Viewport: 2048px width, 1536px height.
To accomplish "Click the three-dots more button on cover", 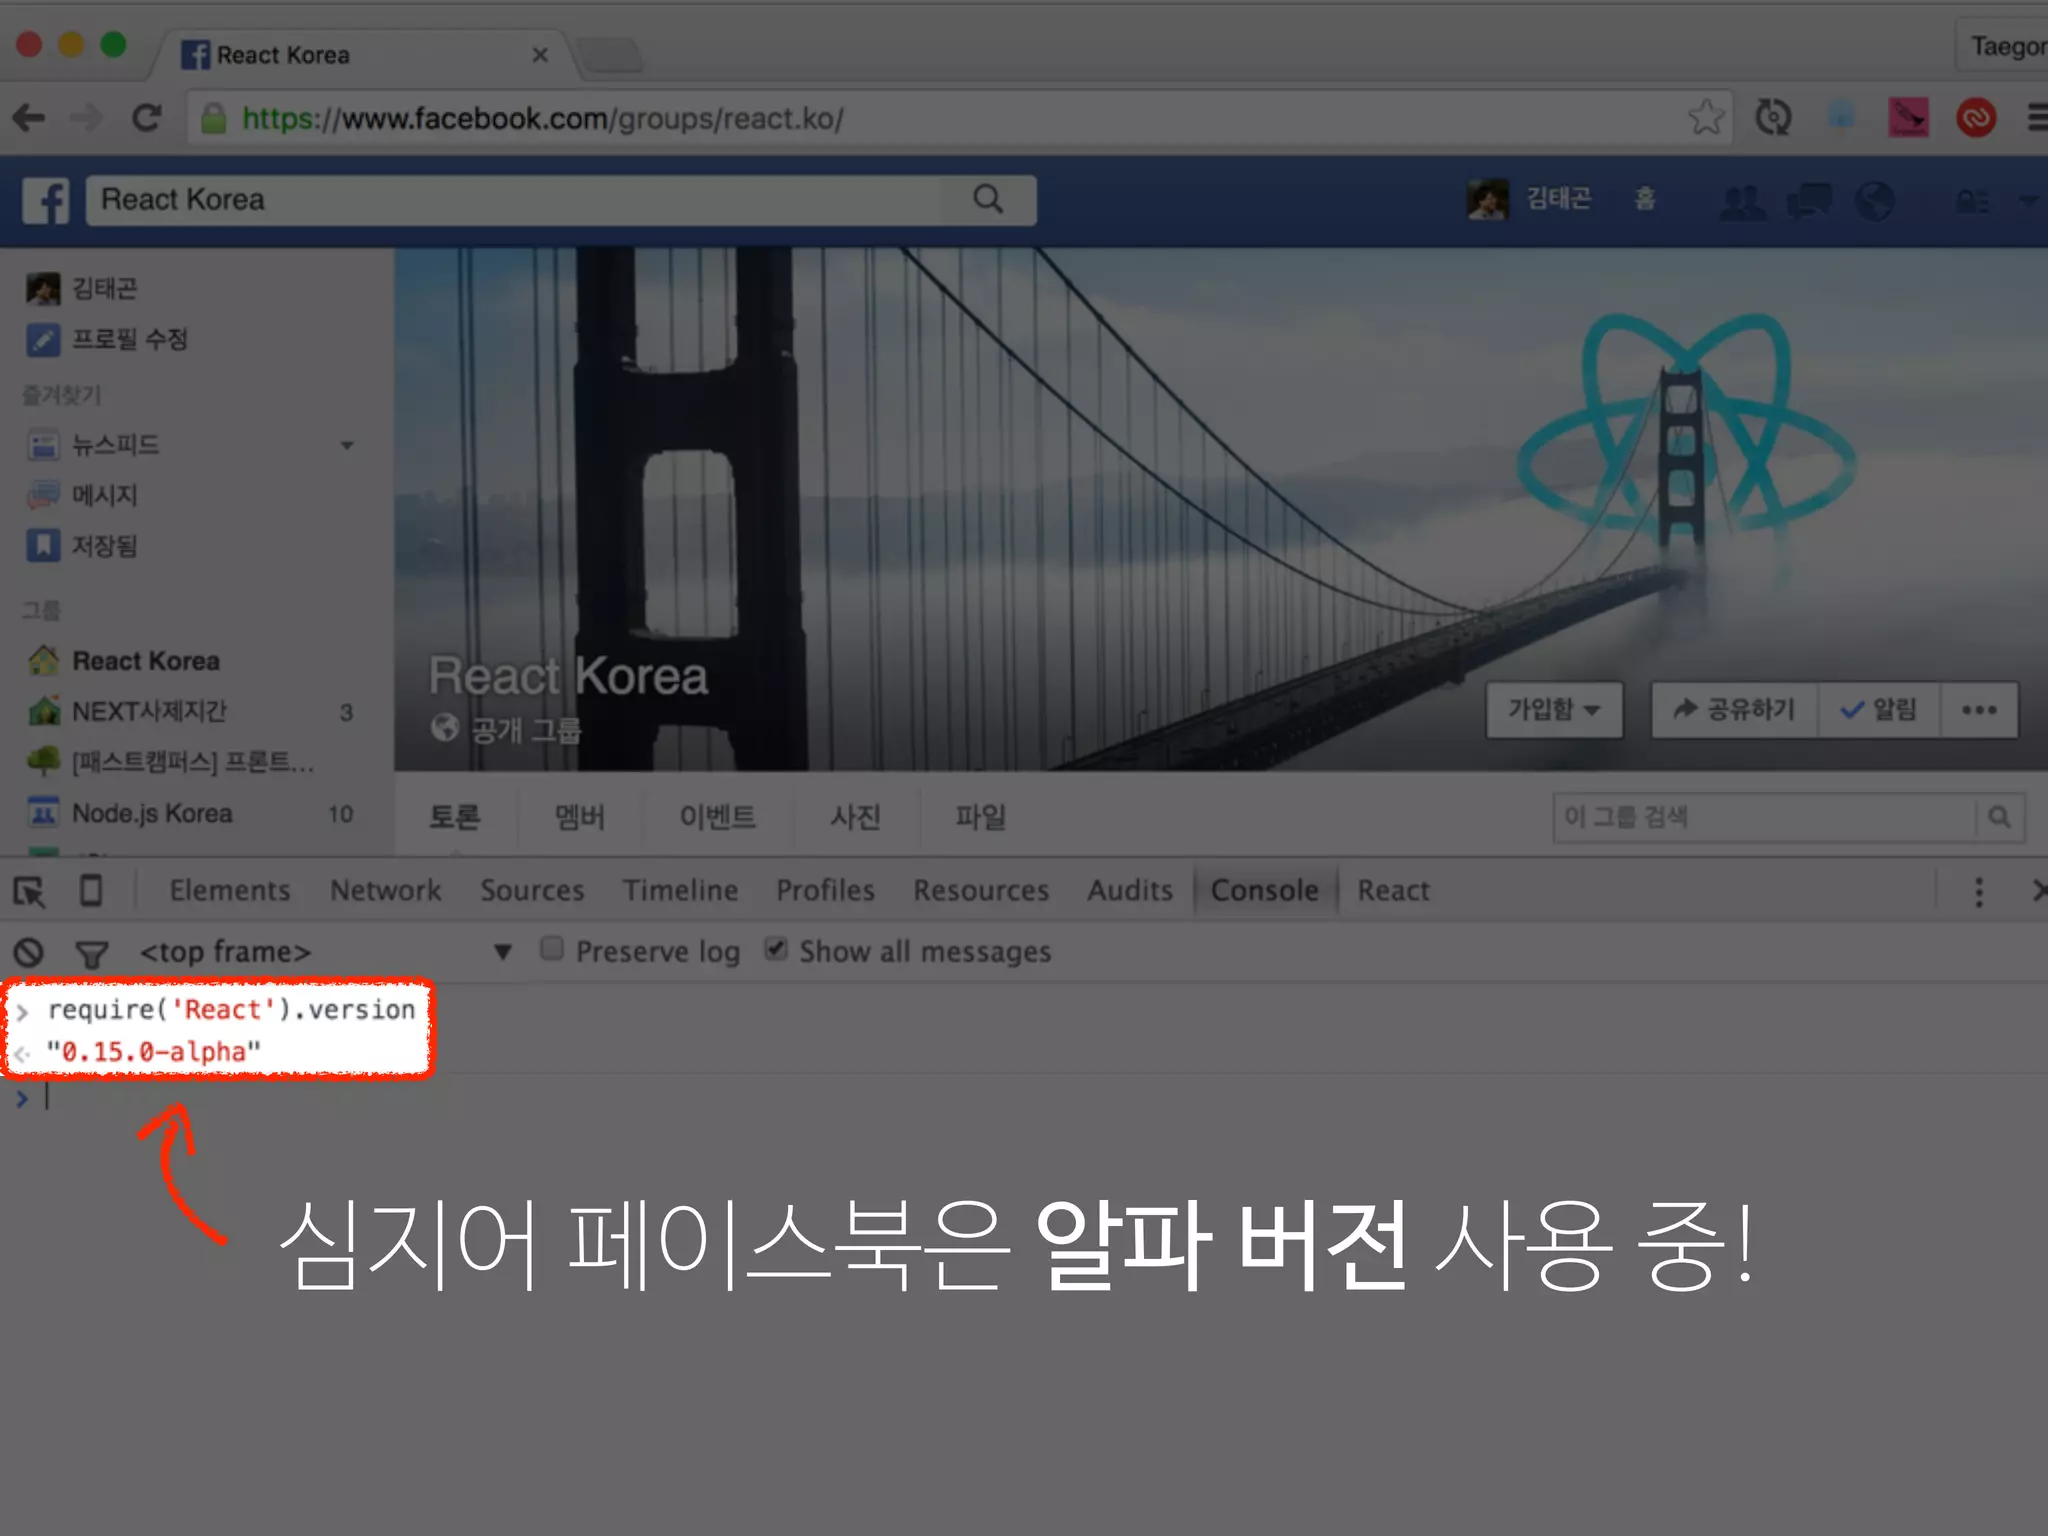I will (1979, 710).
